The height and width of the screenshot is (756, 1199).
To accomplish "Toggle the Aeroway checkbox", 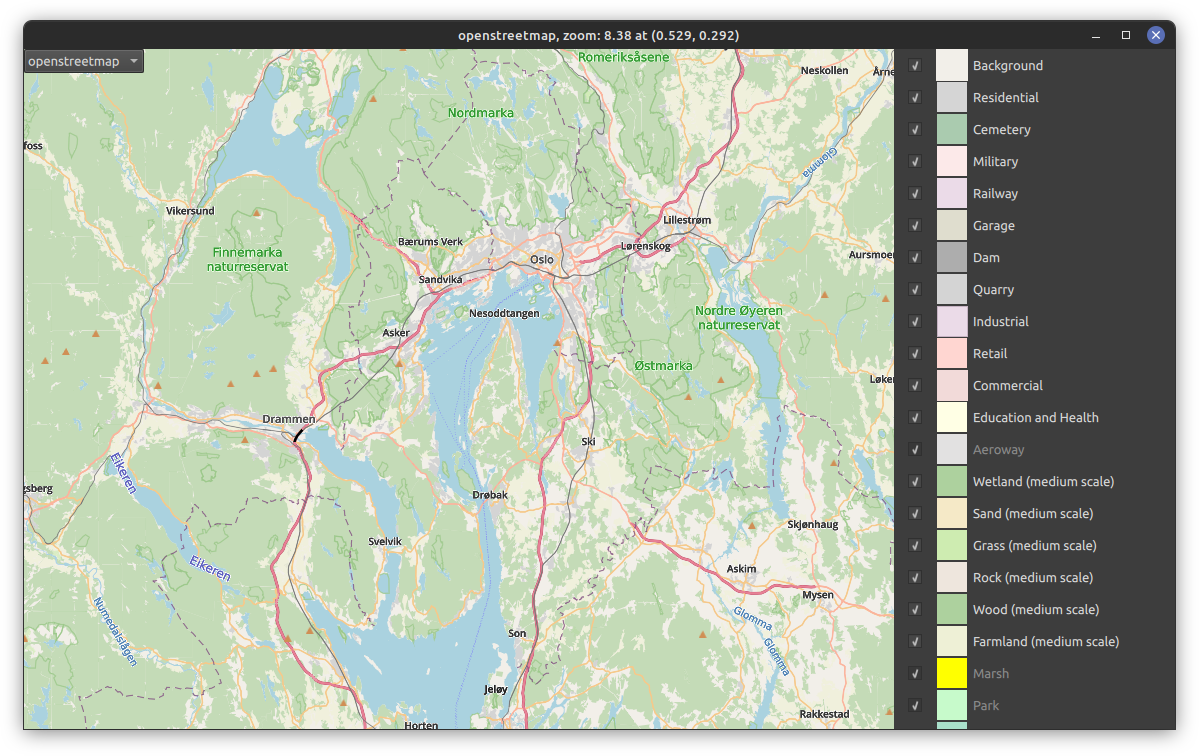I will click(914, 449).
